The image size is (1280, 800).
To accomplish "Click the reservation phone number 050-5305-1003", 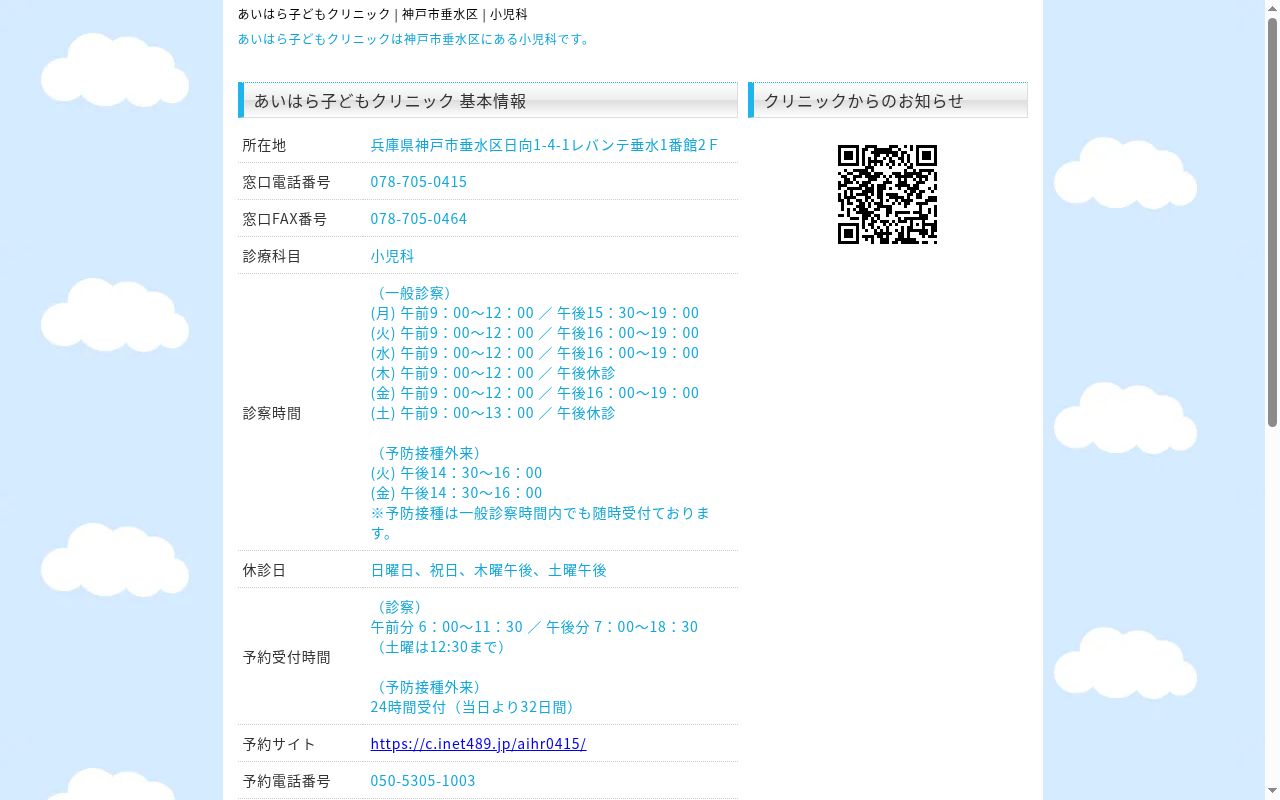I will click(423, 781).
